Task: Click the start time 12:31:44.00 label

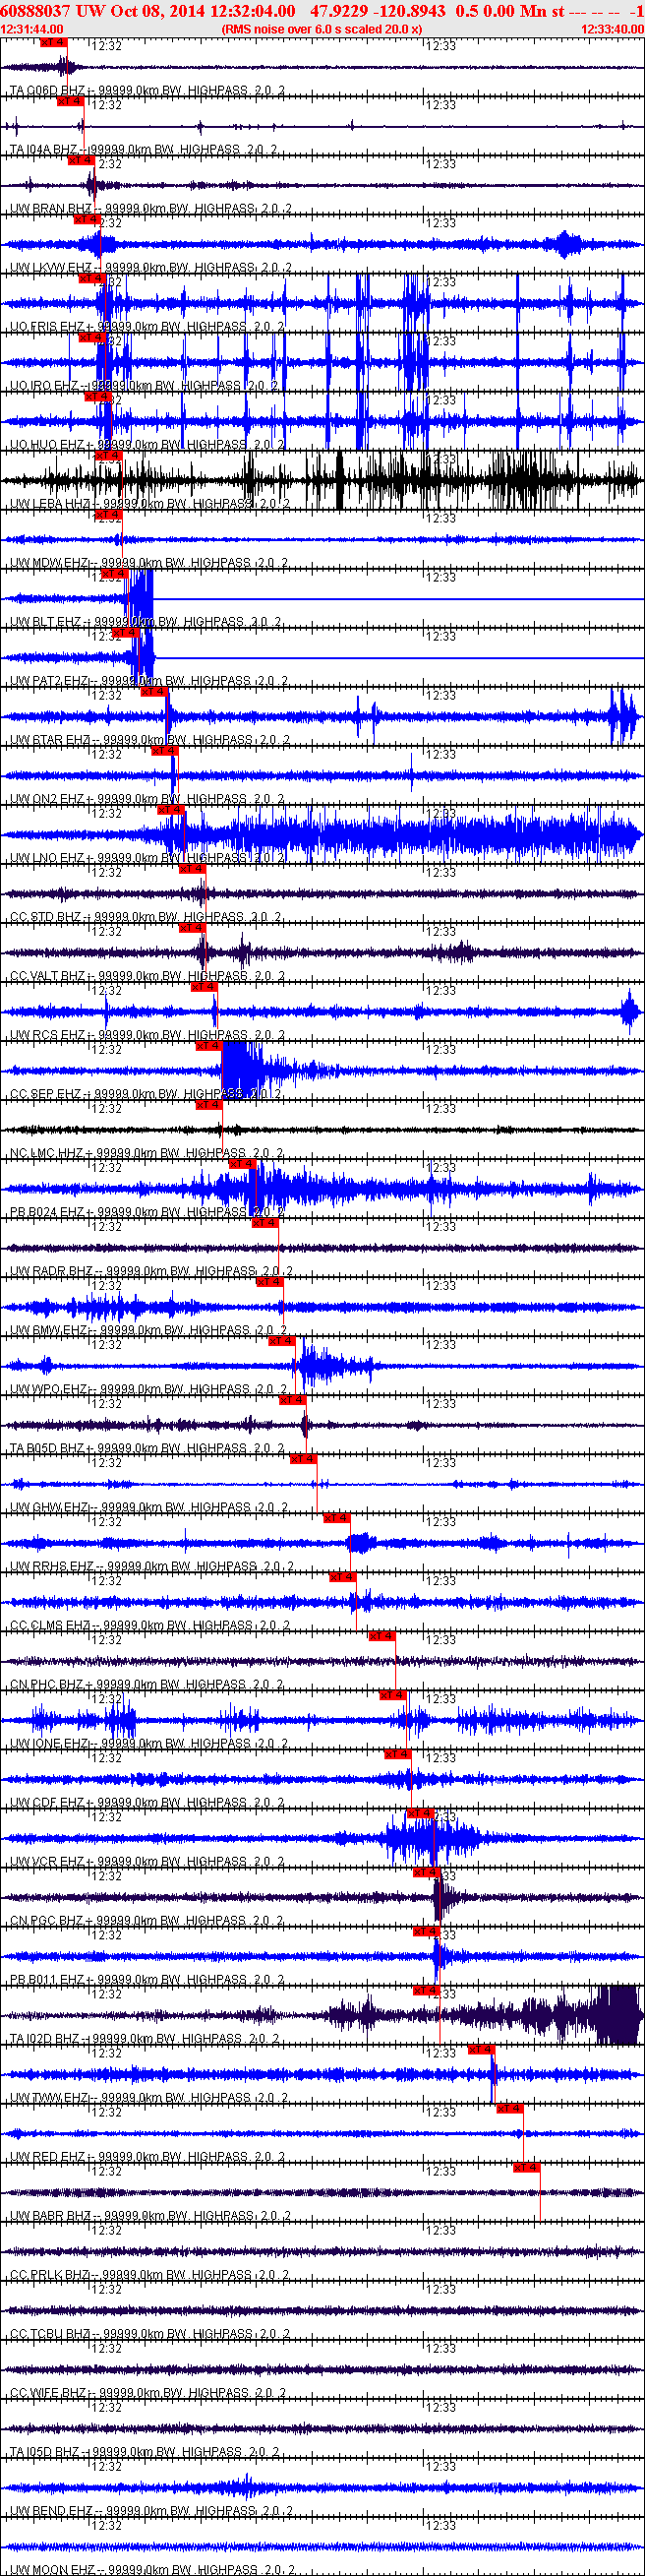Action: [x=32, y=29]
